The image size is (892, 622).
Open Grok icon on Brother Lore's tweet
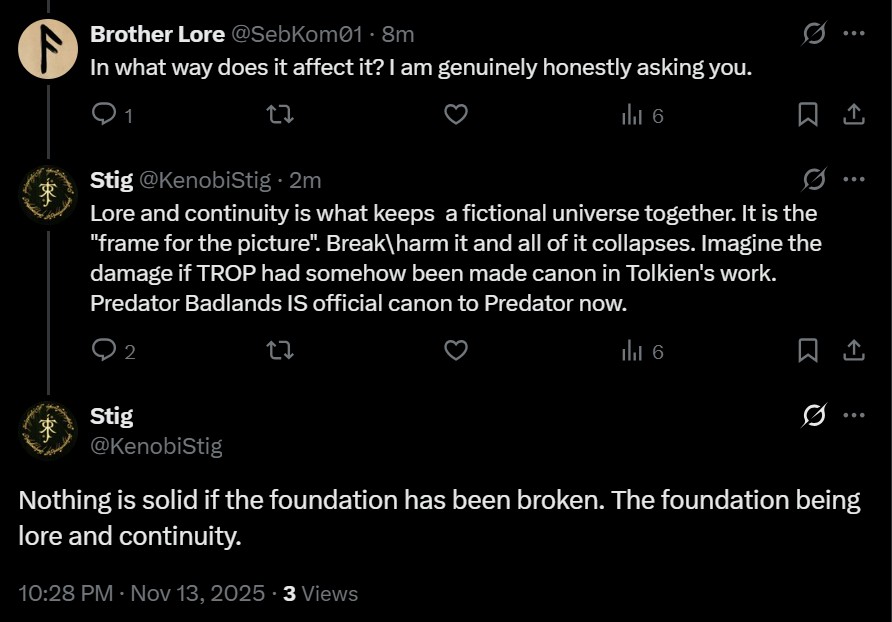pos(814,34)
